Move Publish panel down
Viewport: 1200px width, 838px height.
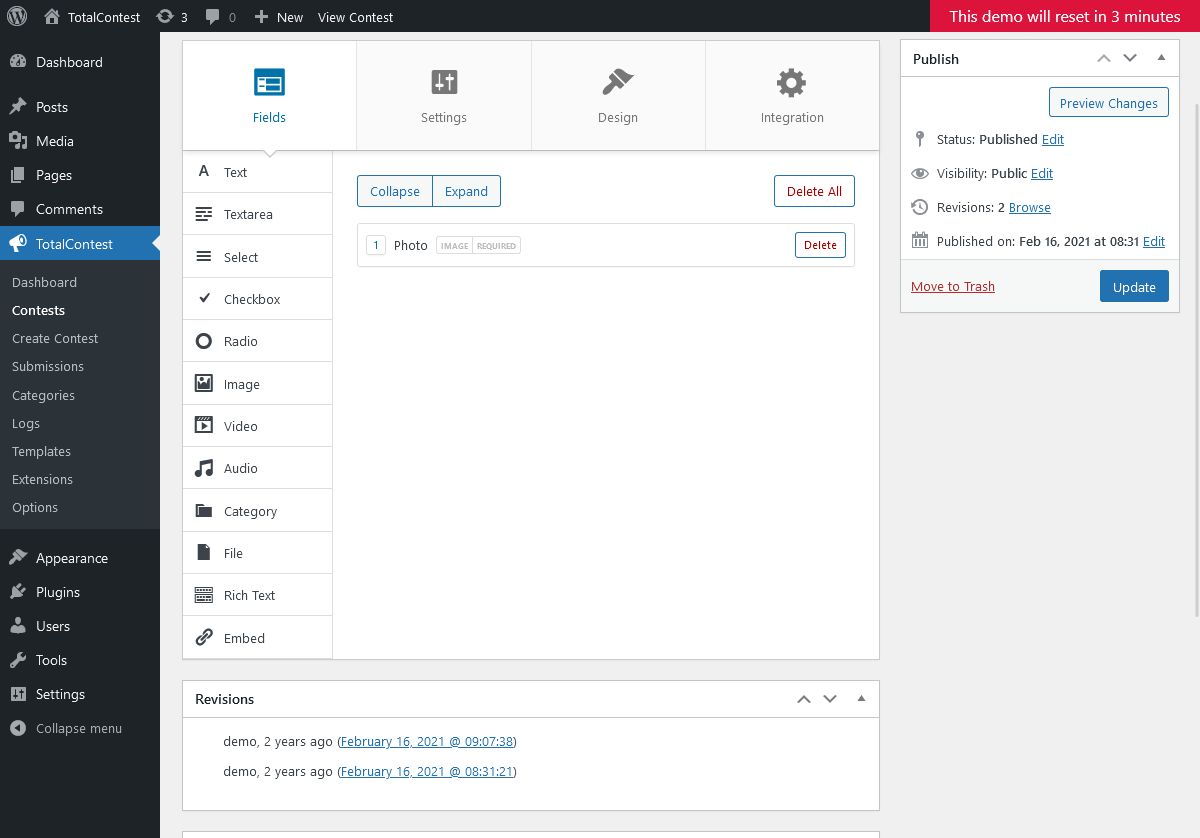(1130, 58)
